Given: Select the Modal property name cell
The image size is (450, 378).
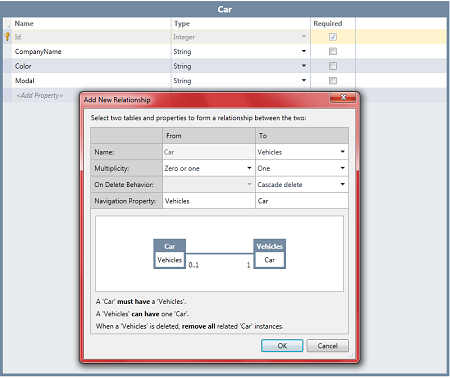Looking at the screenshot, I should coord(91,81).
